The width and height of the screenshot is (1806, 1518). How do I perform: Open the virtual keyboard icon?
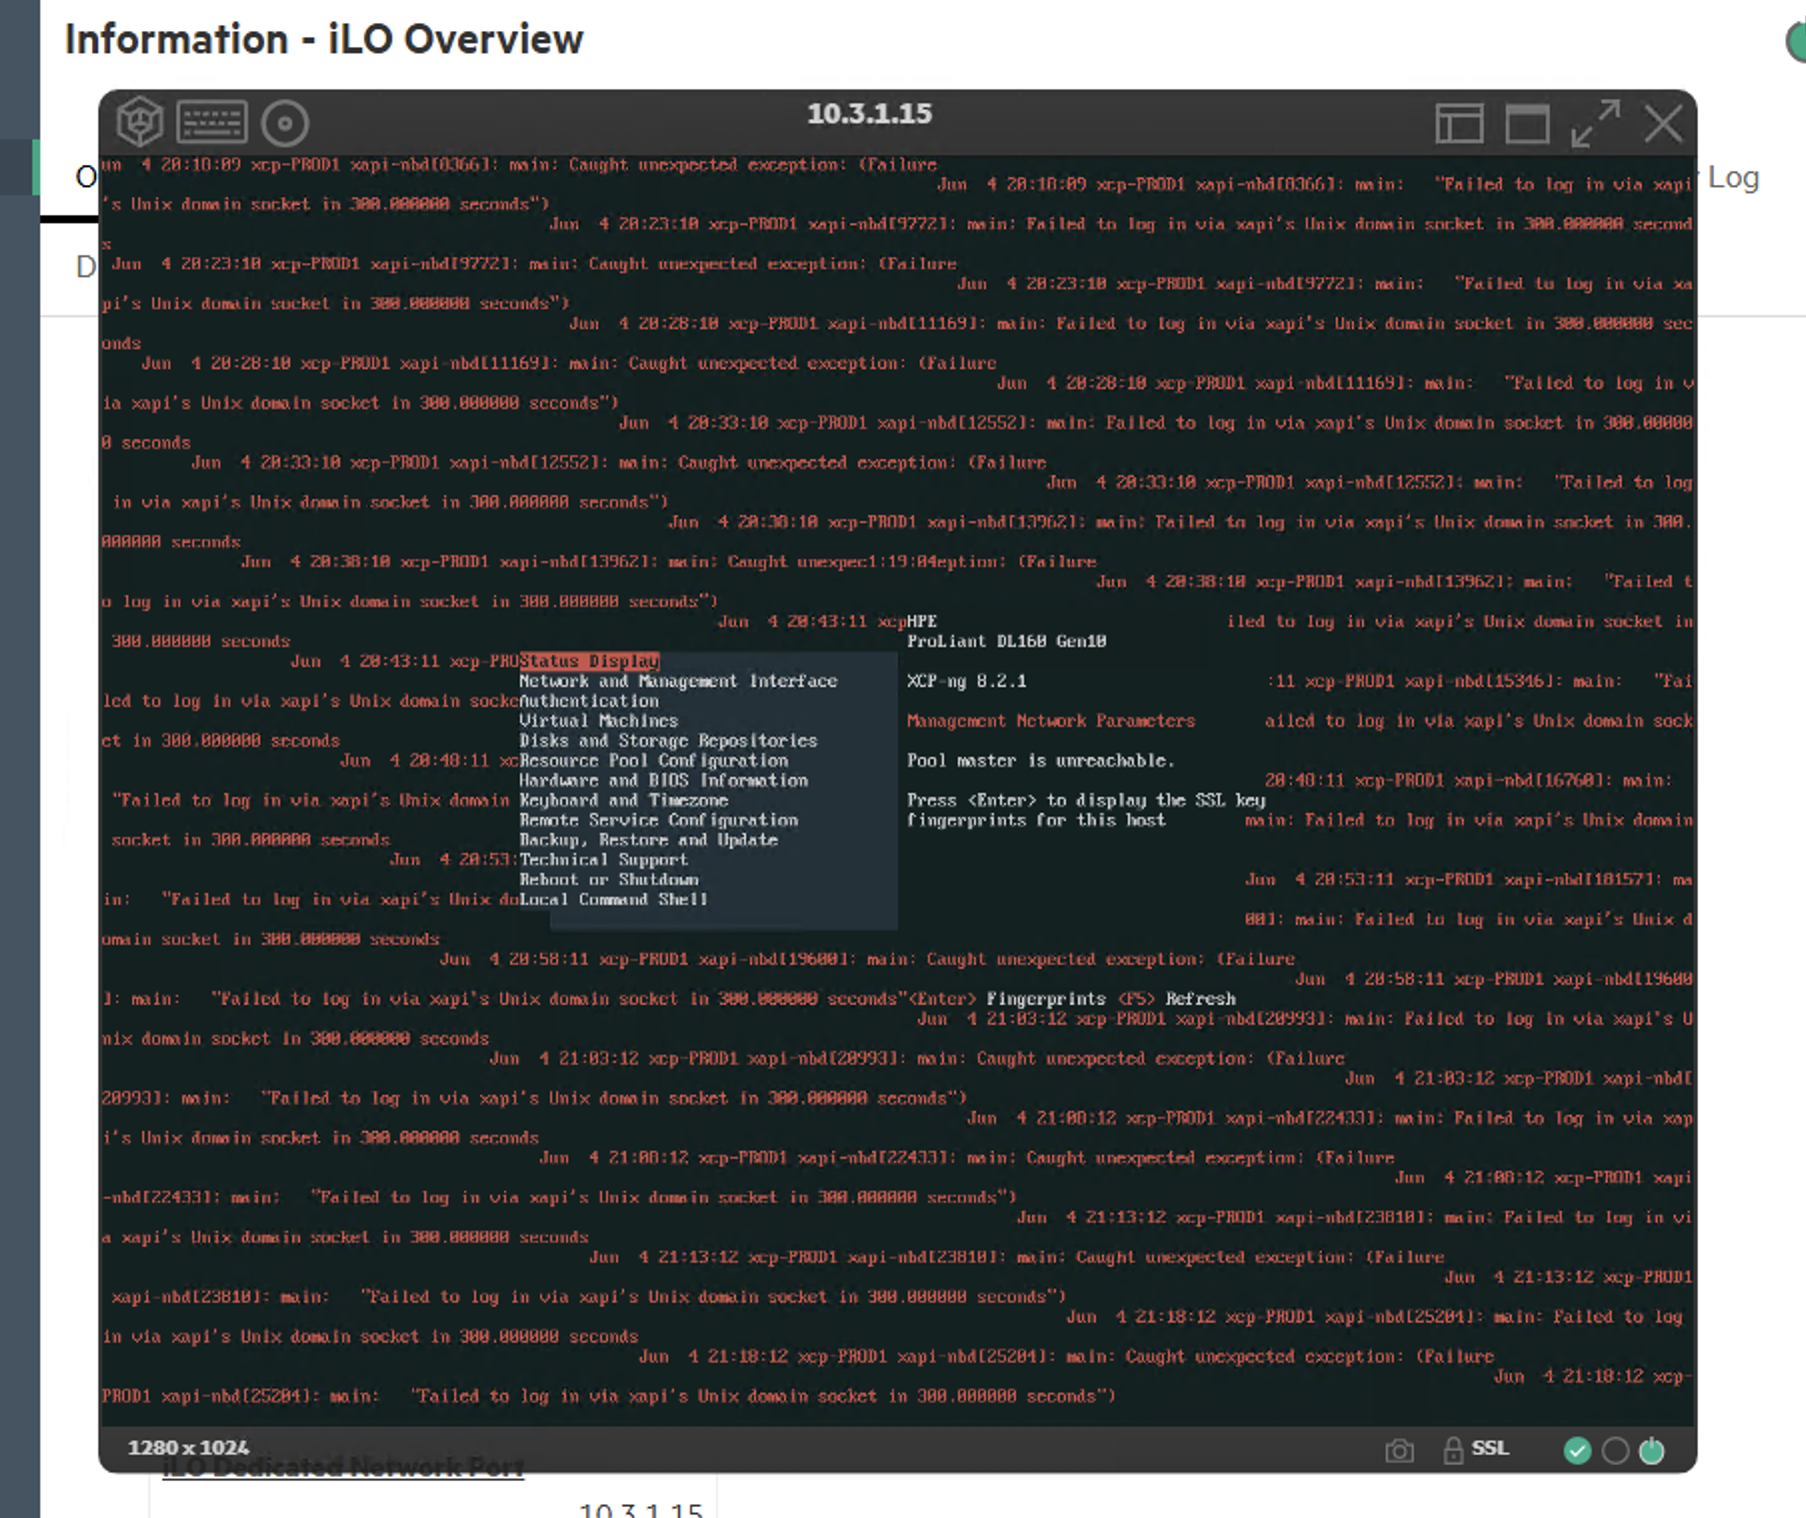[212, 123]
